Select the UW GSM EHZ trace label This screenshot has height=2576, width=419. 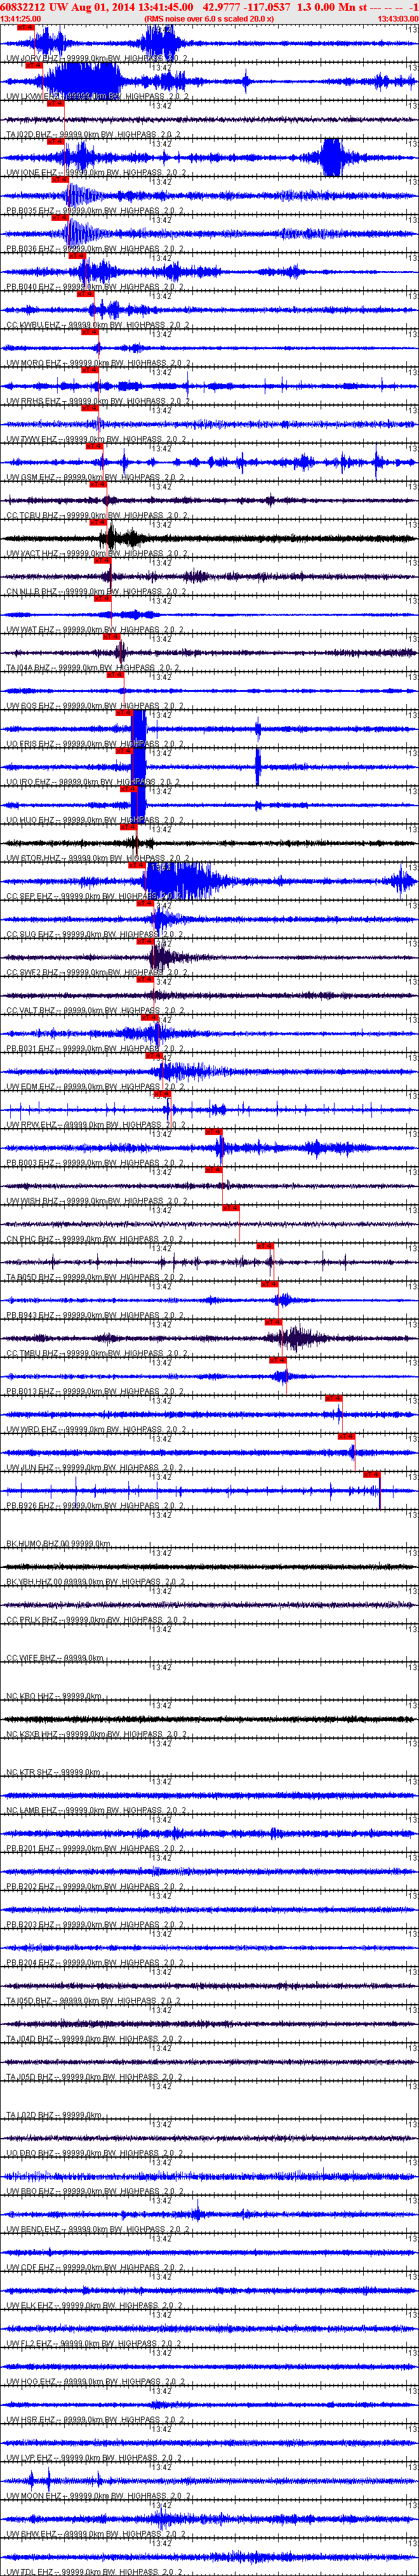coord(96,478)
